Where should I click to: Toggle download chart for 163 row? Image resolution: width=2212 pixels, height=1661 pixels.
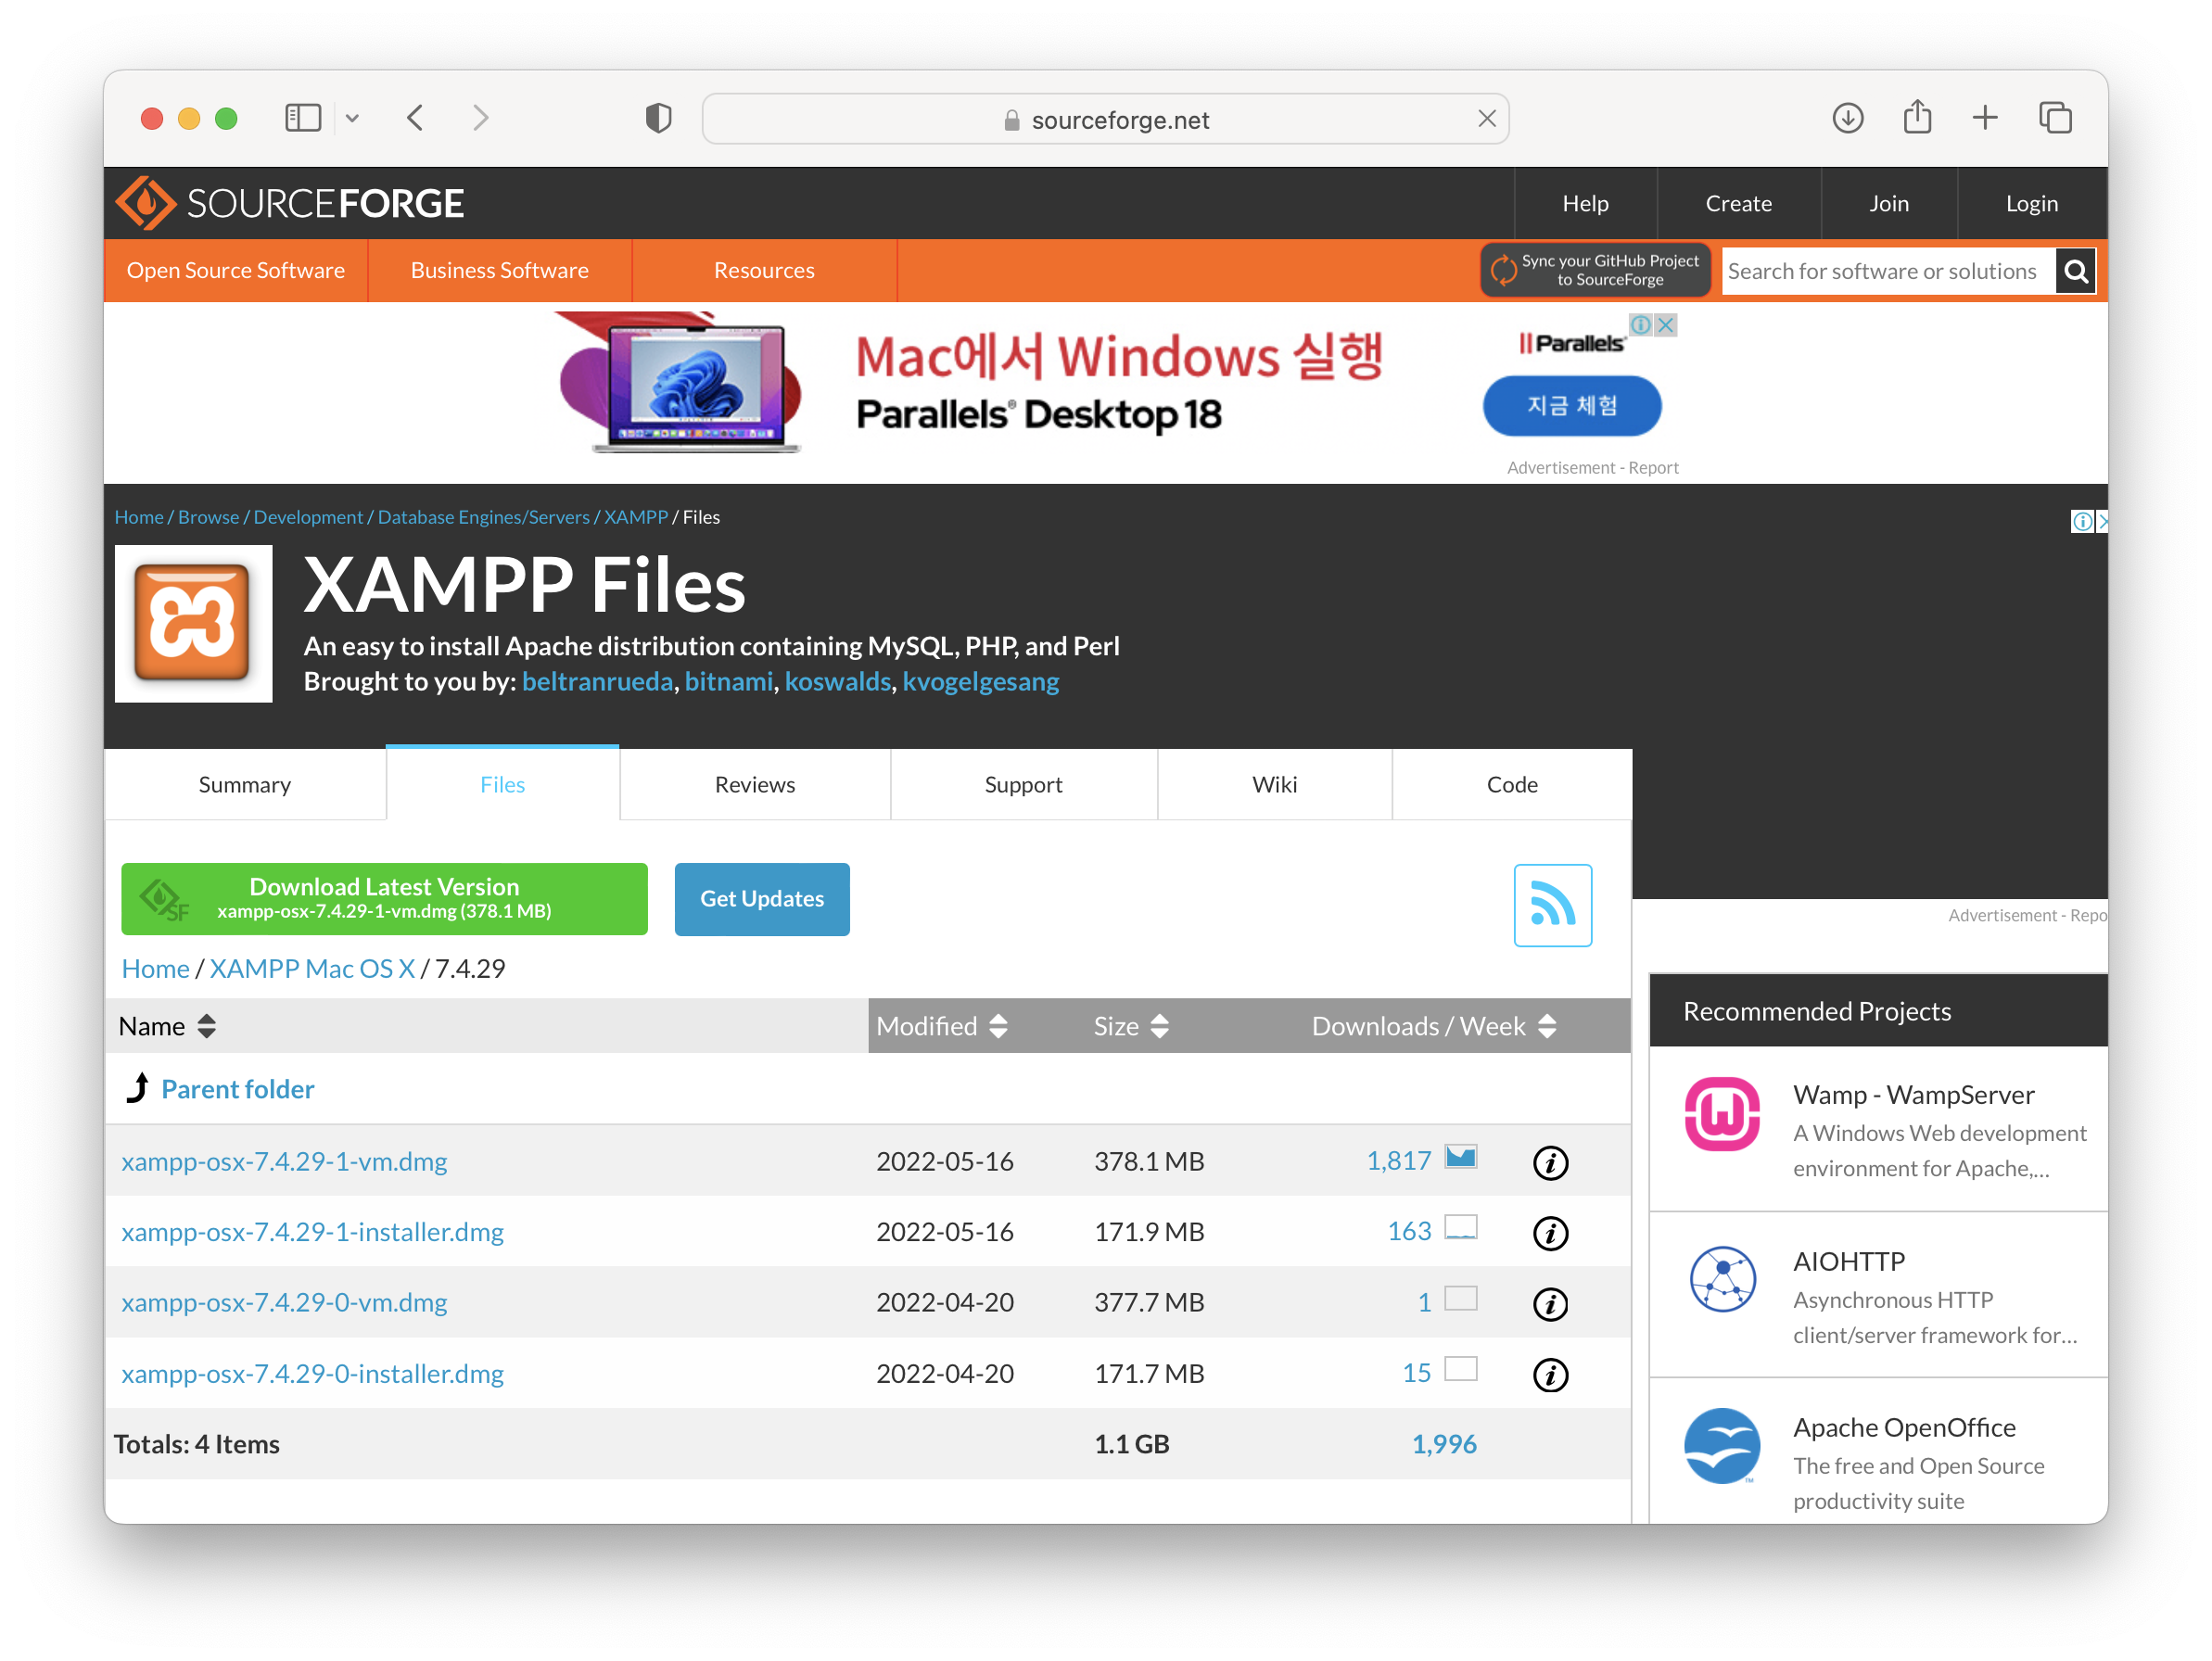pyautogui.click(x=1460, y=1228)
